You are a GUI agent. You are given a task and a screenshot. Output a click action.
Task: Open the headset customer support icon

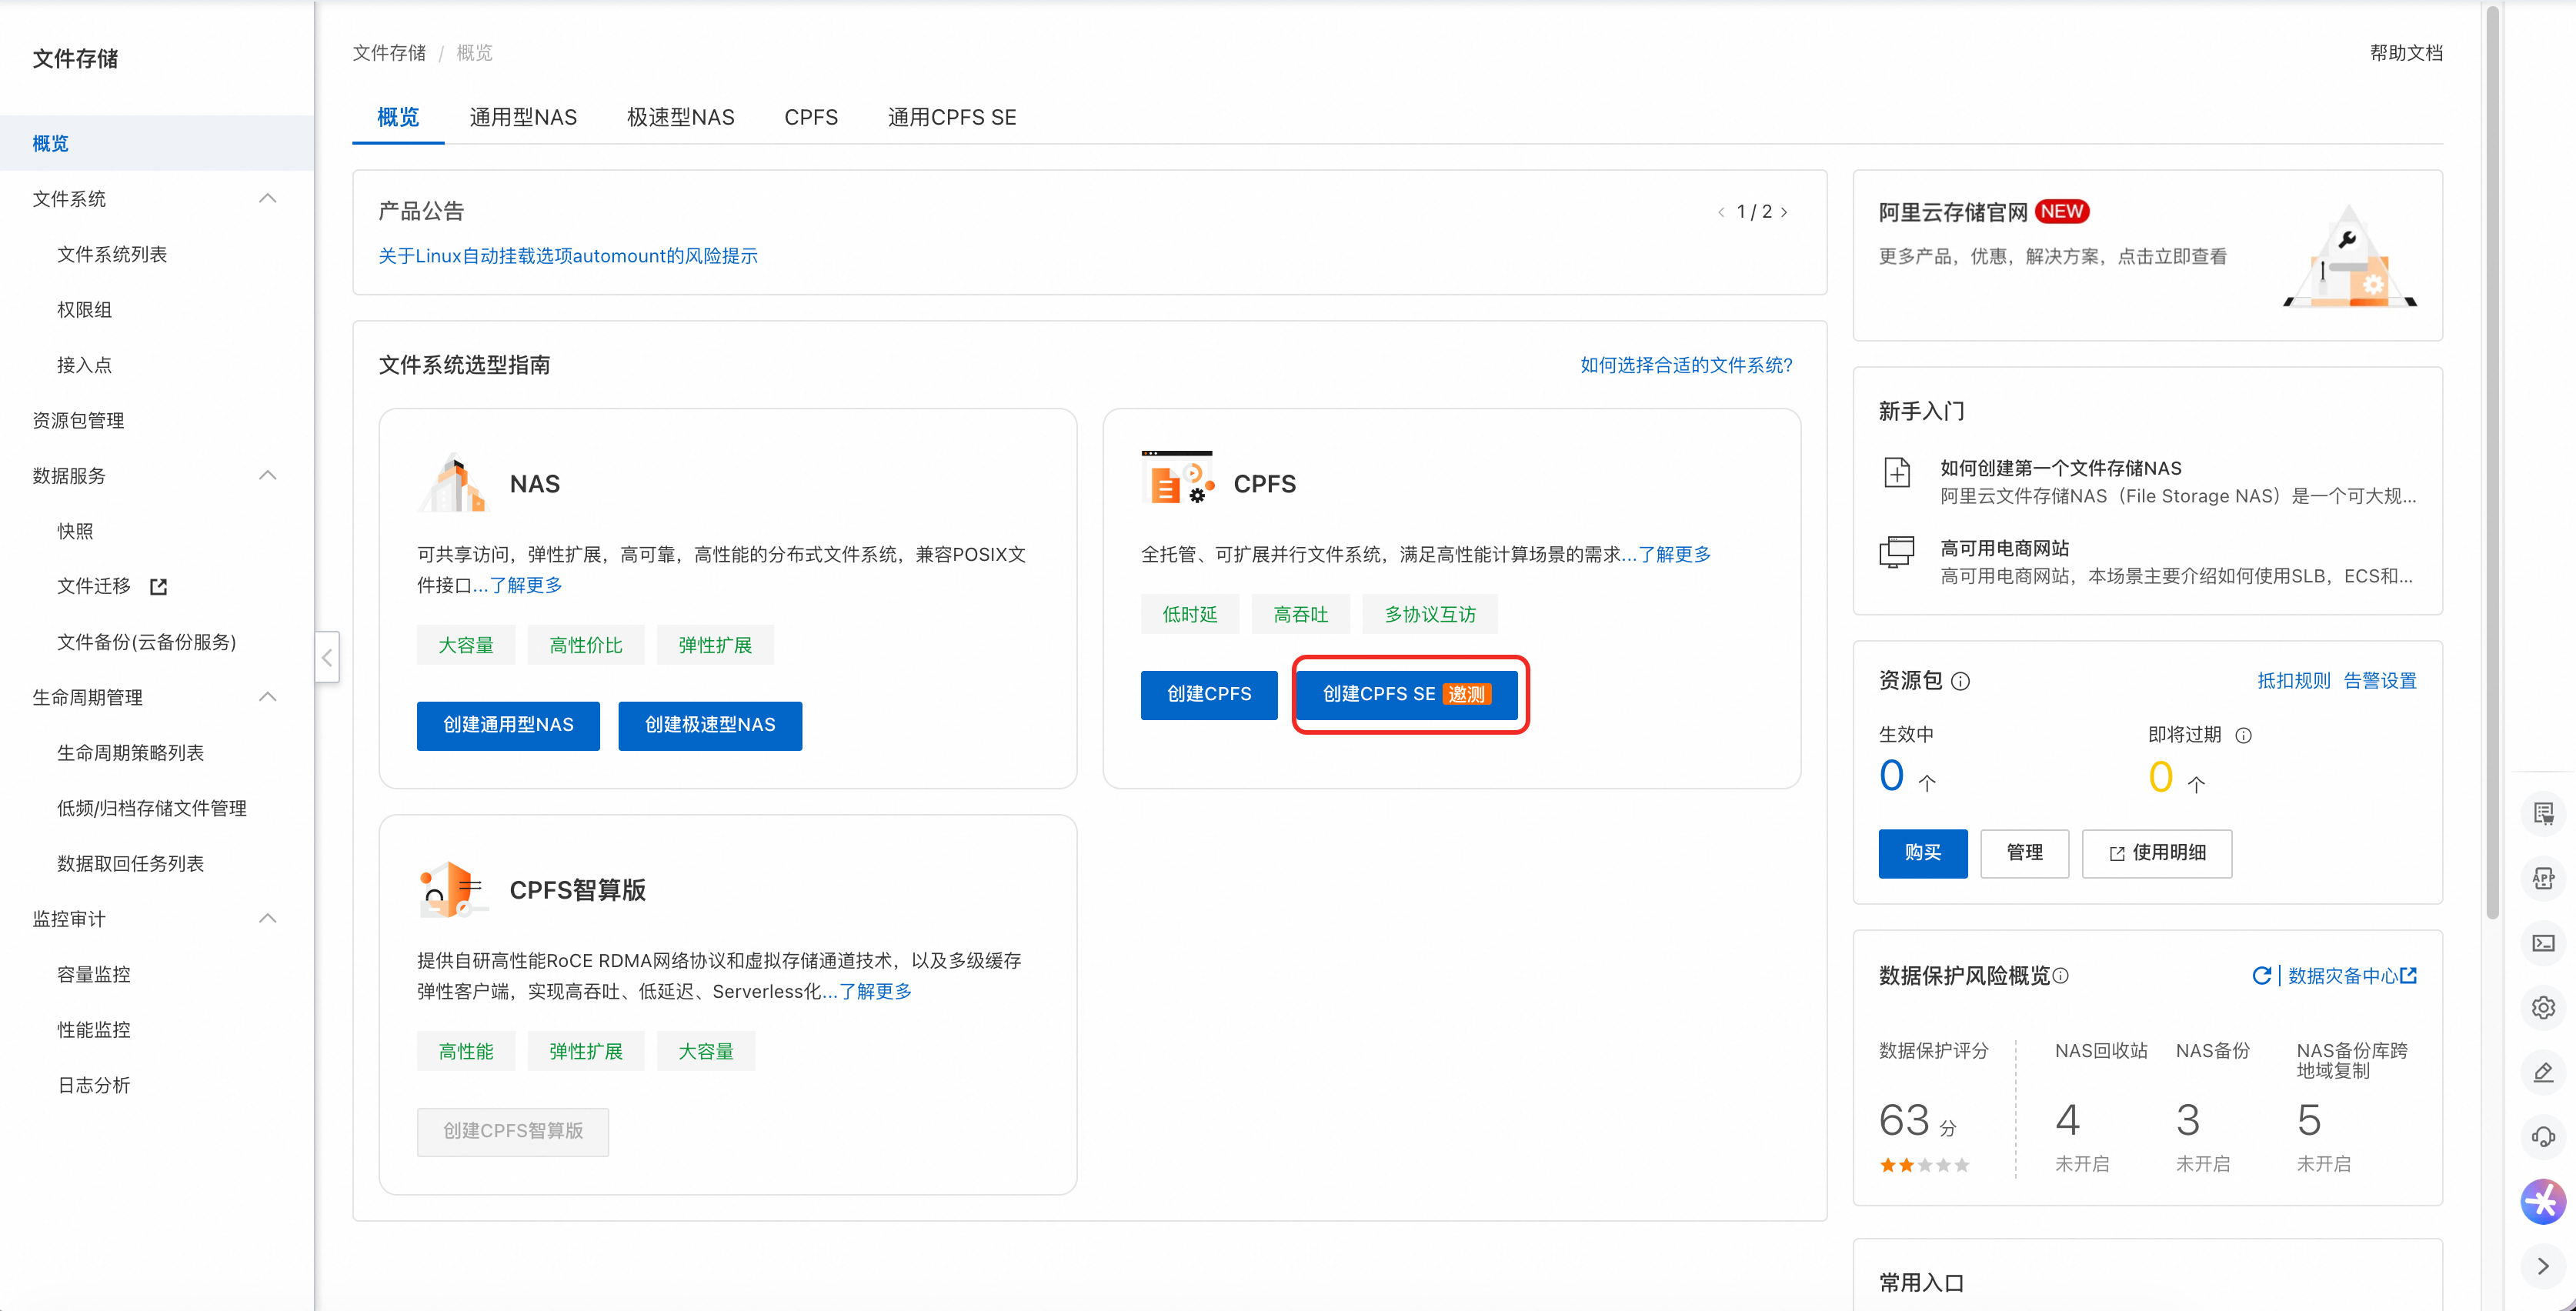coord(2543,1137)
